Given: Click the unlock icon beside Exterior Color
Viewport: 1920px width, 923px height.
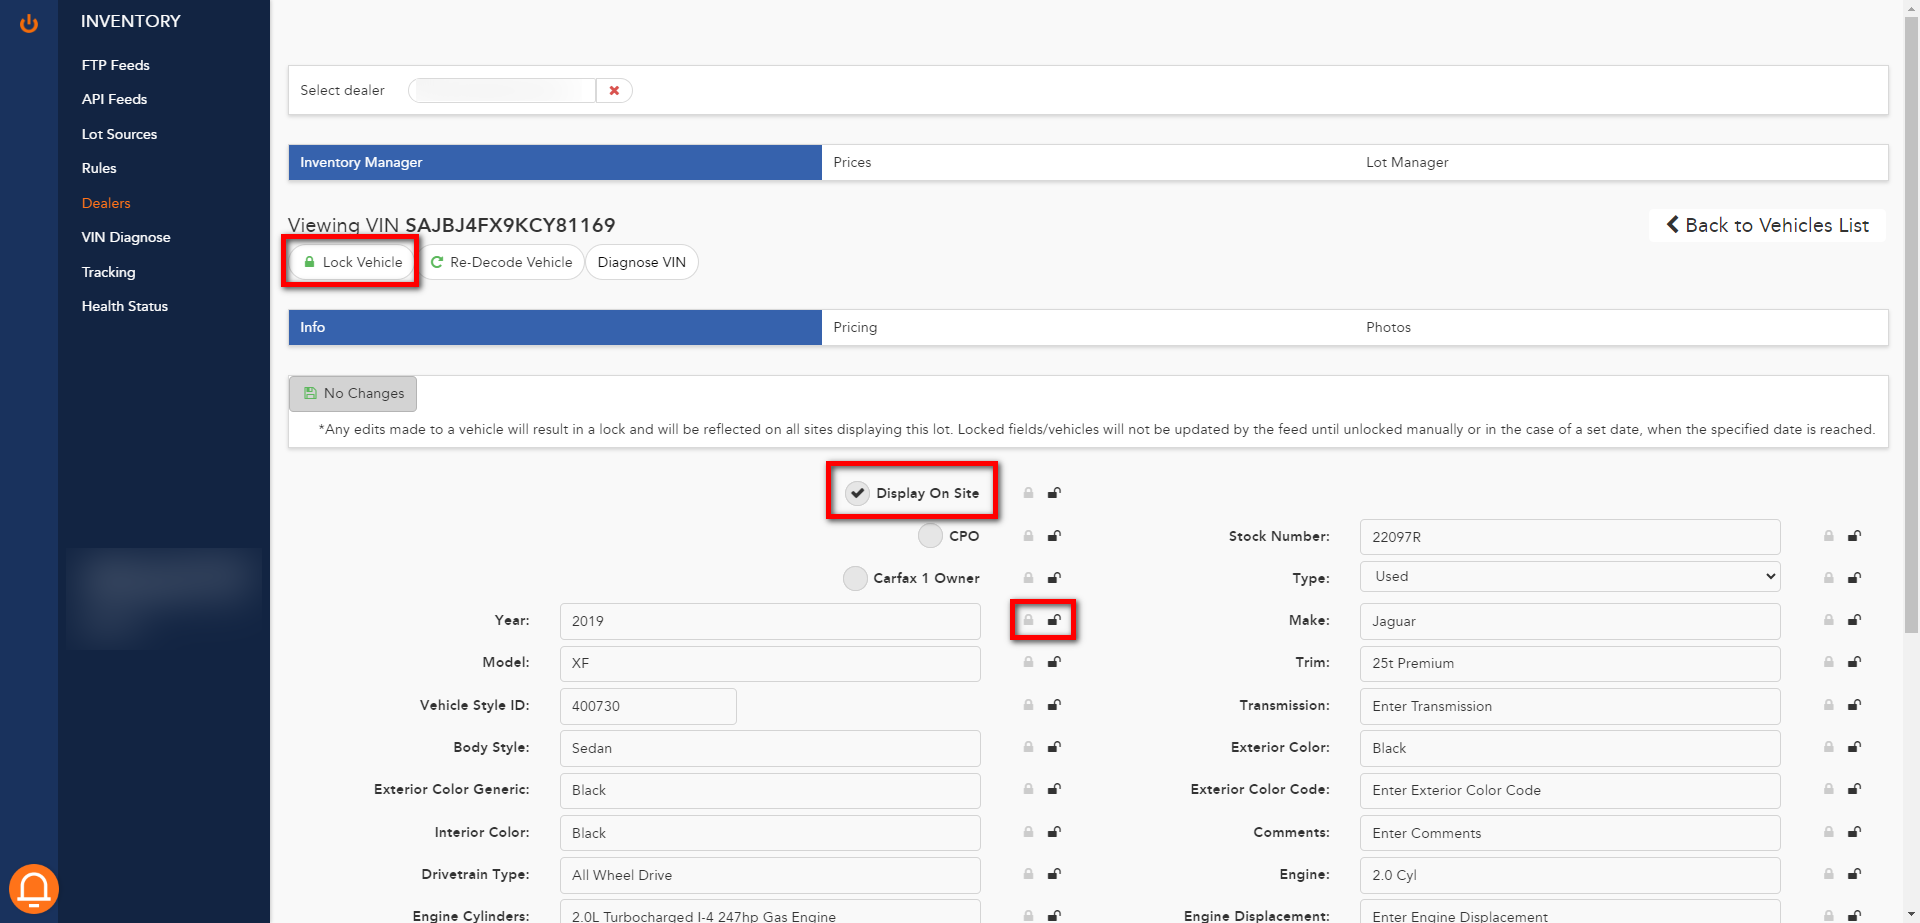Looking at the screenshot, I should coord(1855,747).
